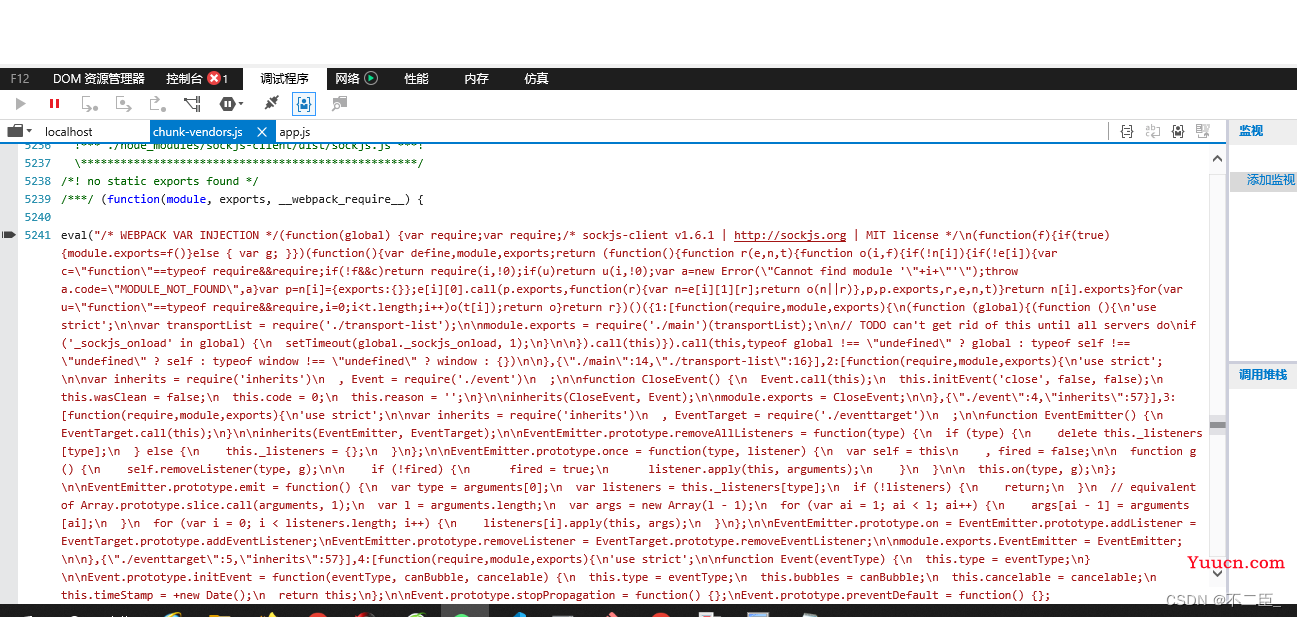Click the current-statement arrow at line 5241
The image size is (1297, 617).
(x=10, y=235)
